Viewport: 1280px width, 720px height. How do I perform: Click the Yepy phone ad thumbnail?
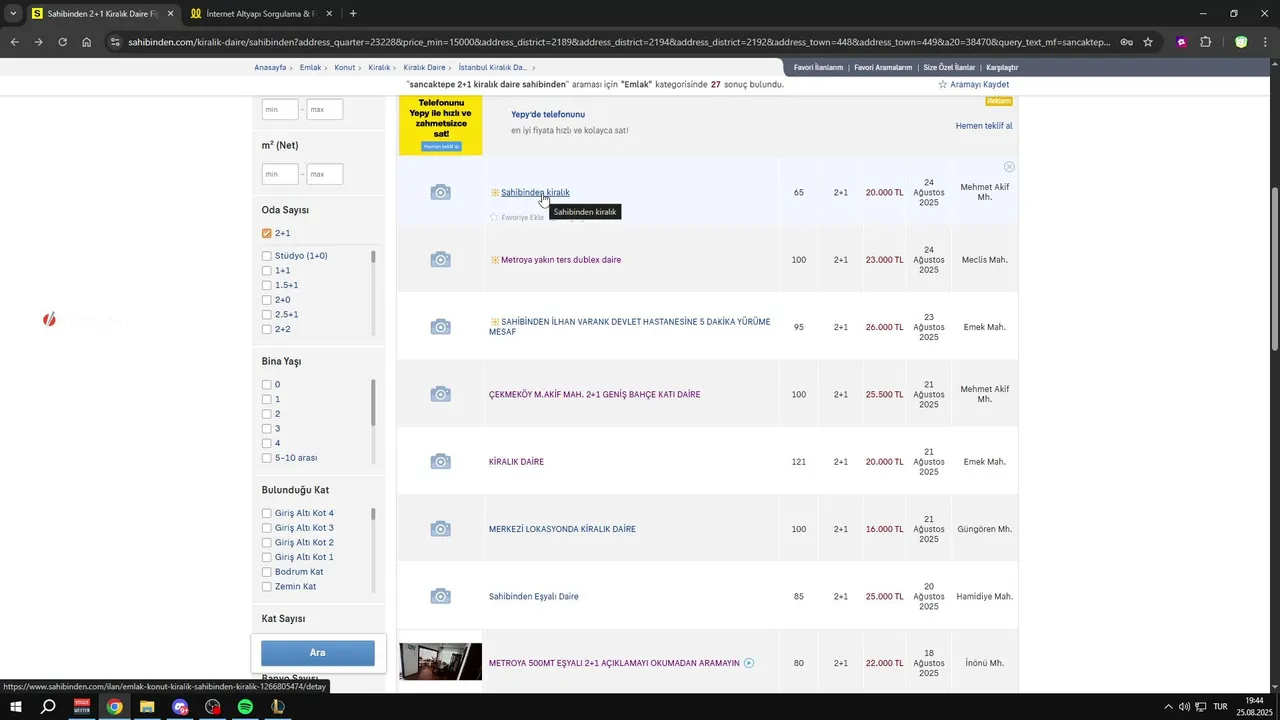(440, 125)
